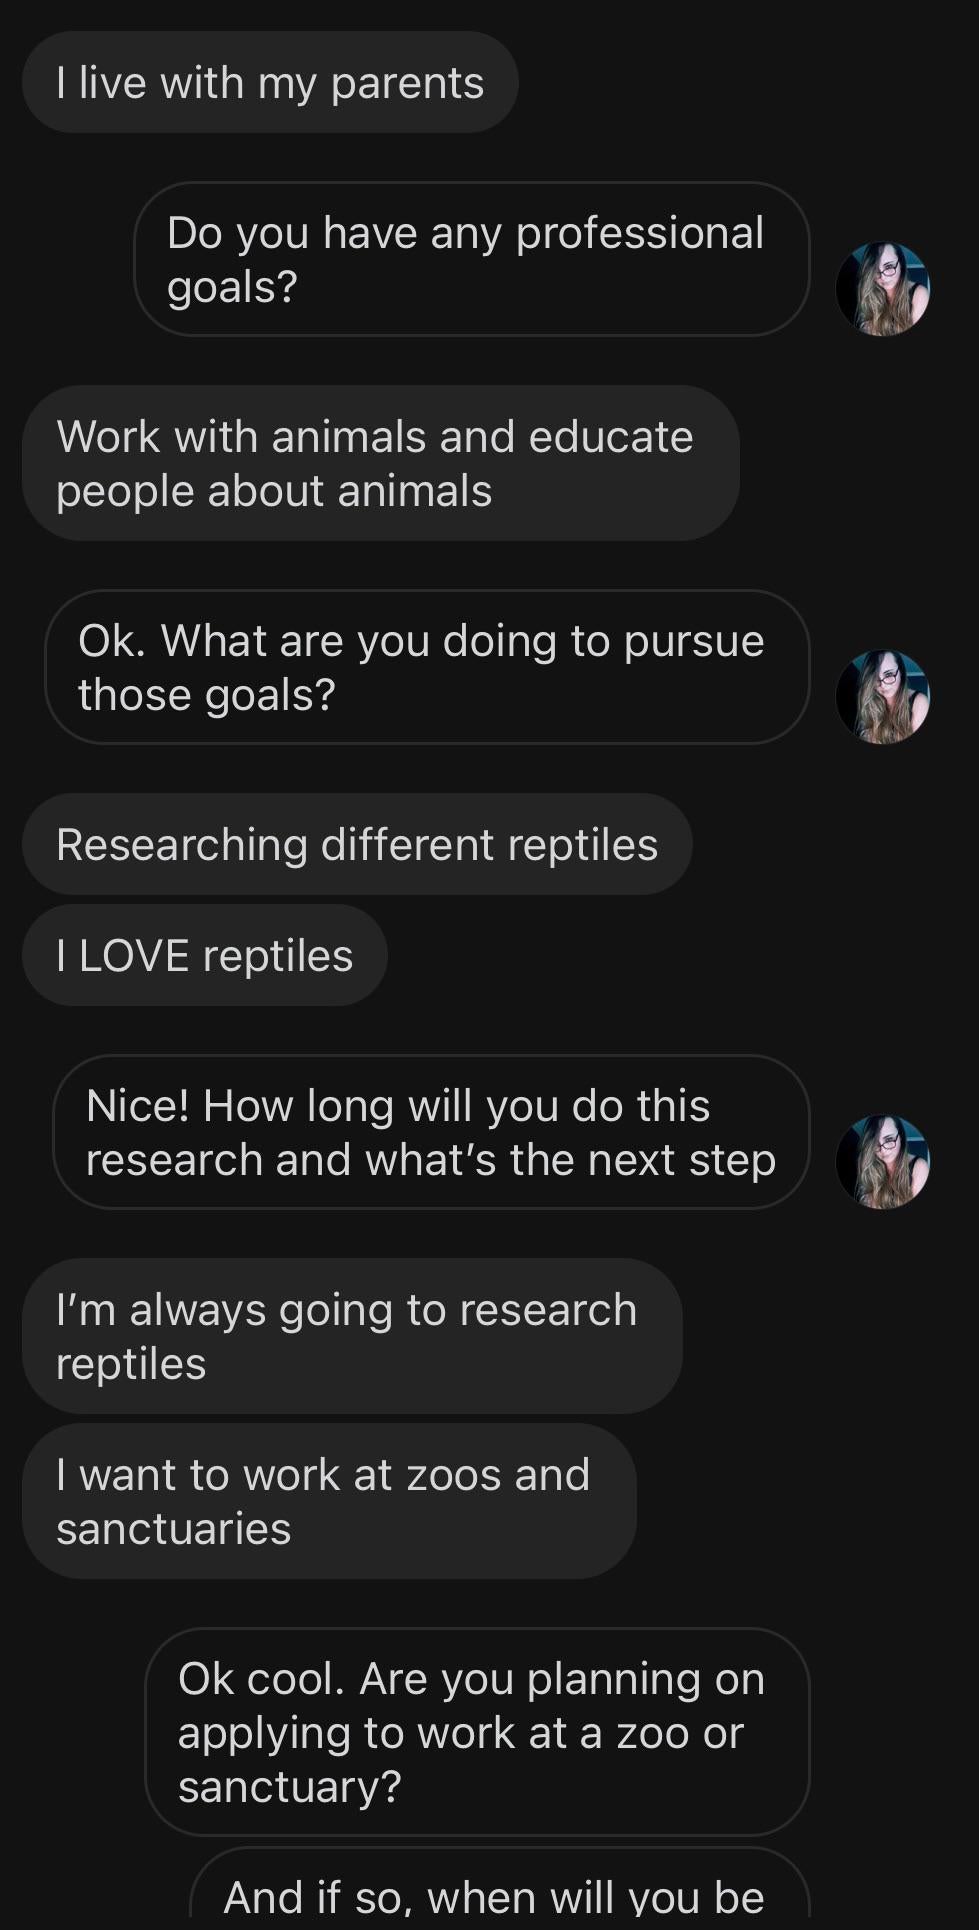Tap the "I LOVE reptiles" message bubble
This screenshot has height=1930, width=979.
click(x=205, y=955)
